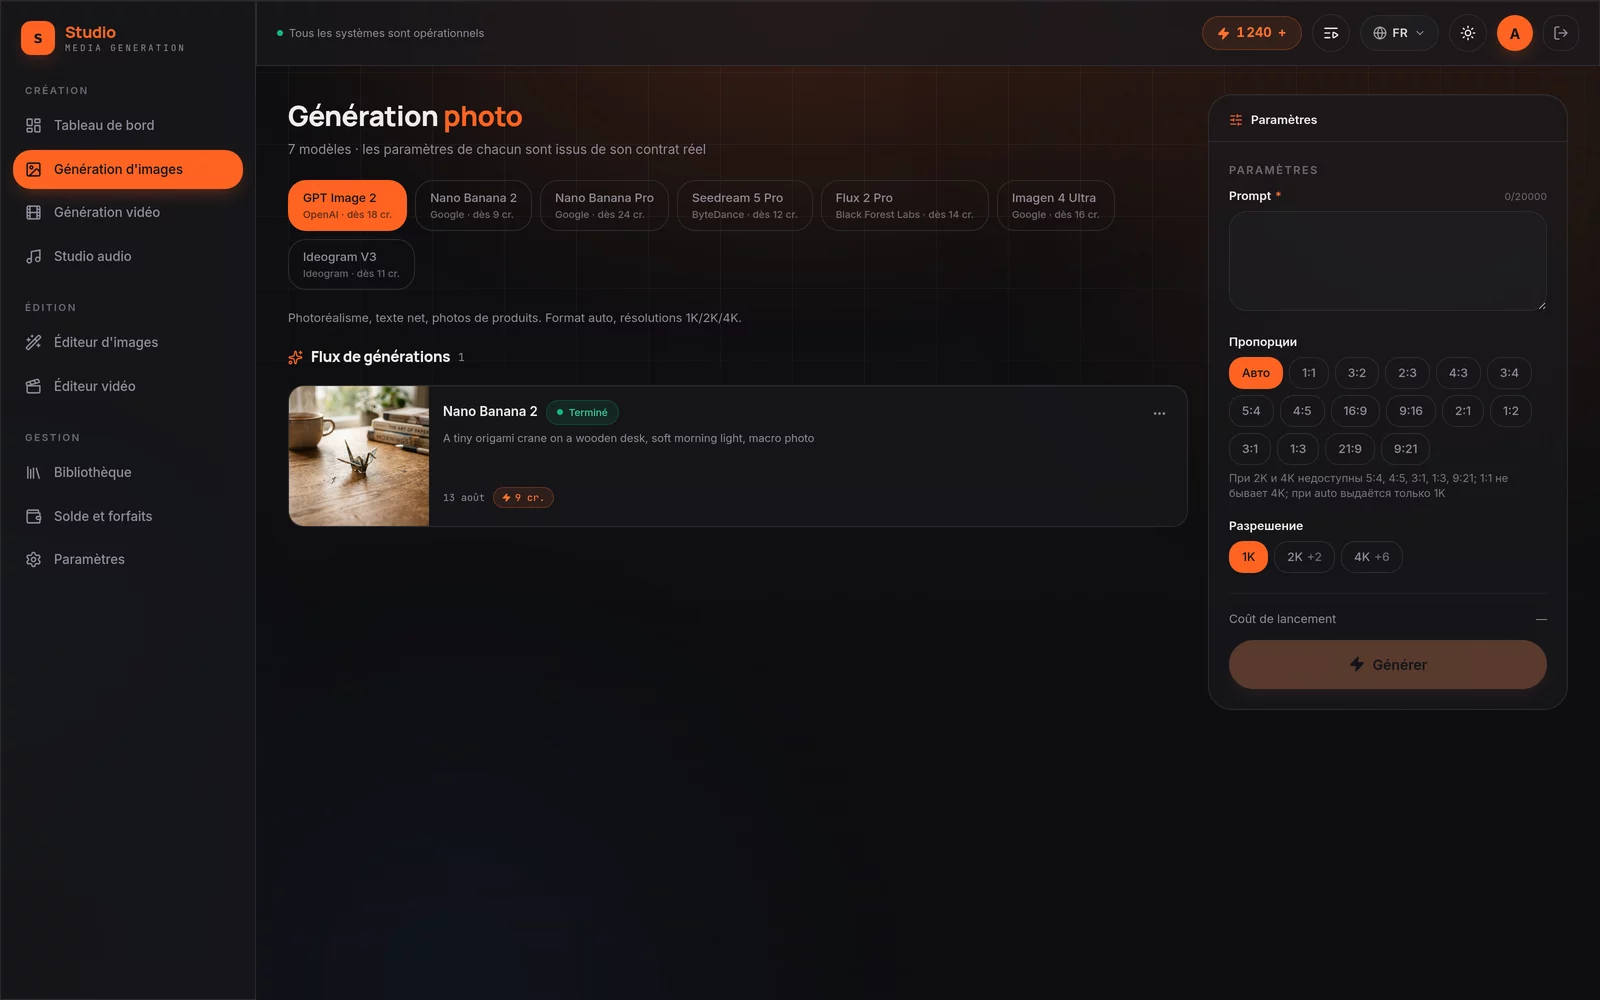1600x1000 pixels.
Task: Click the Terminé status badge
Action: [x=582, y=412]
